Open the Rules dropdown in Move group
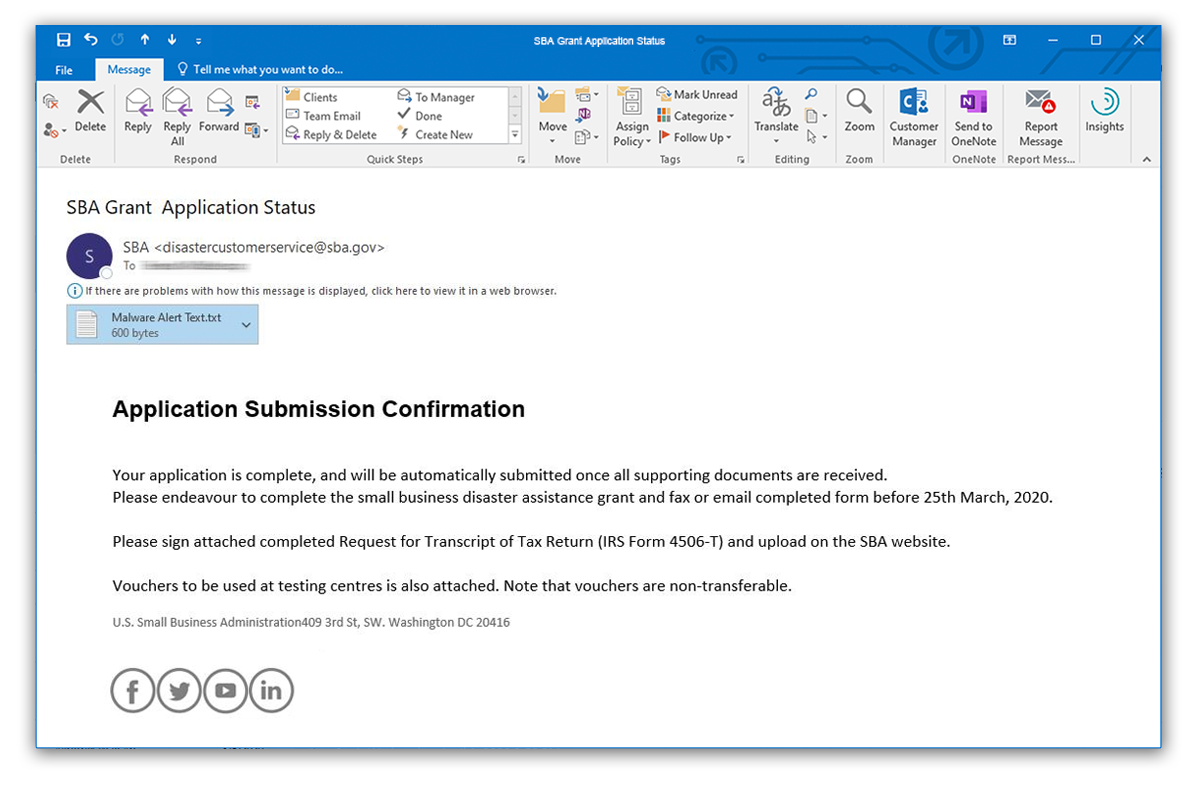The width and height of the screenshot is (1200, 797). (x=587, y=95)
